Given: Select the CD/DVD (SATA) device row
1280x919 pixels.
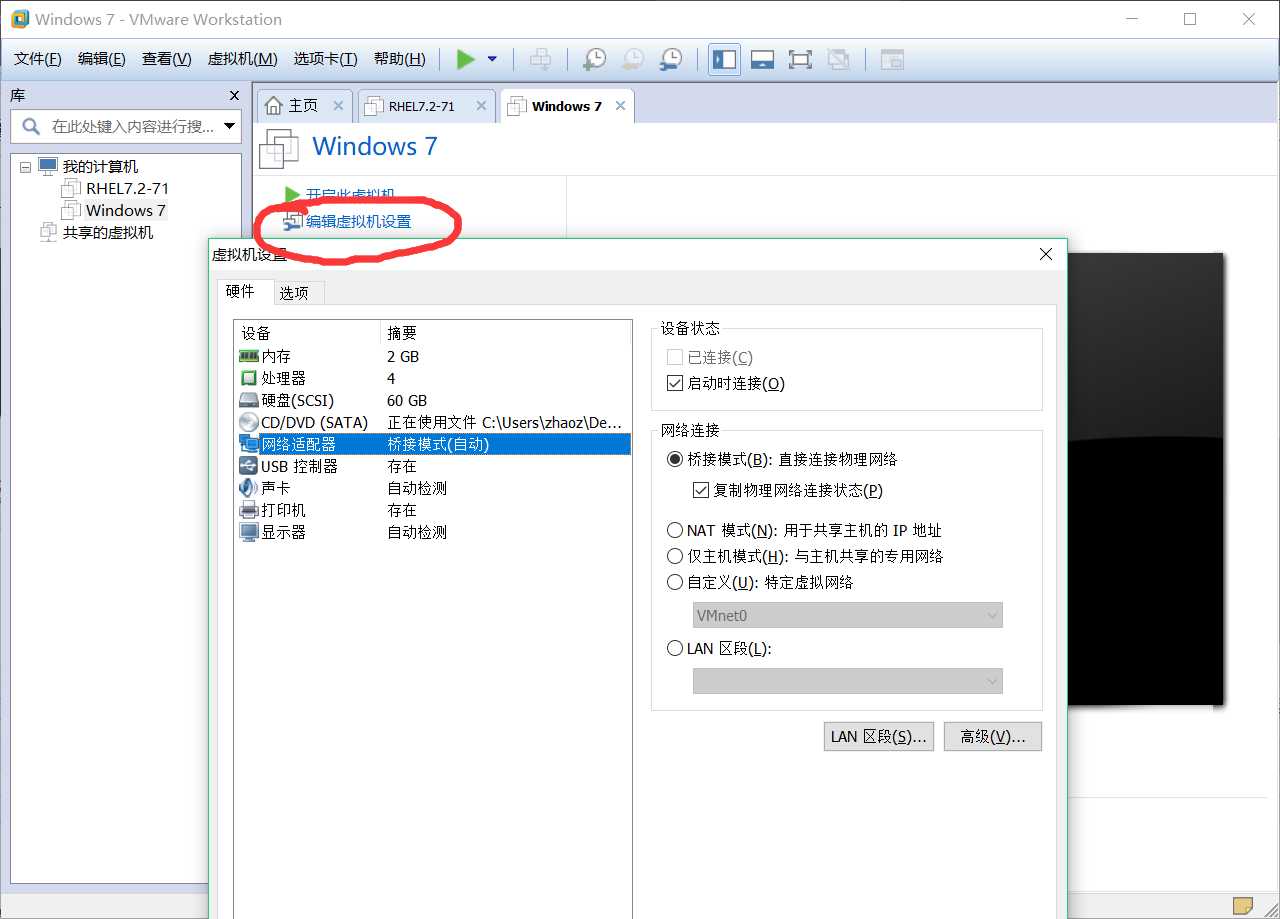Looking at the screenshot, I should [432, 422].
